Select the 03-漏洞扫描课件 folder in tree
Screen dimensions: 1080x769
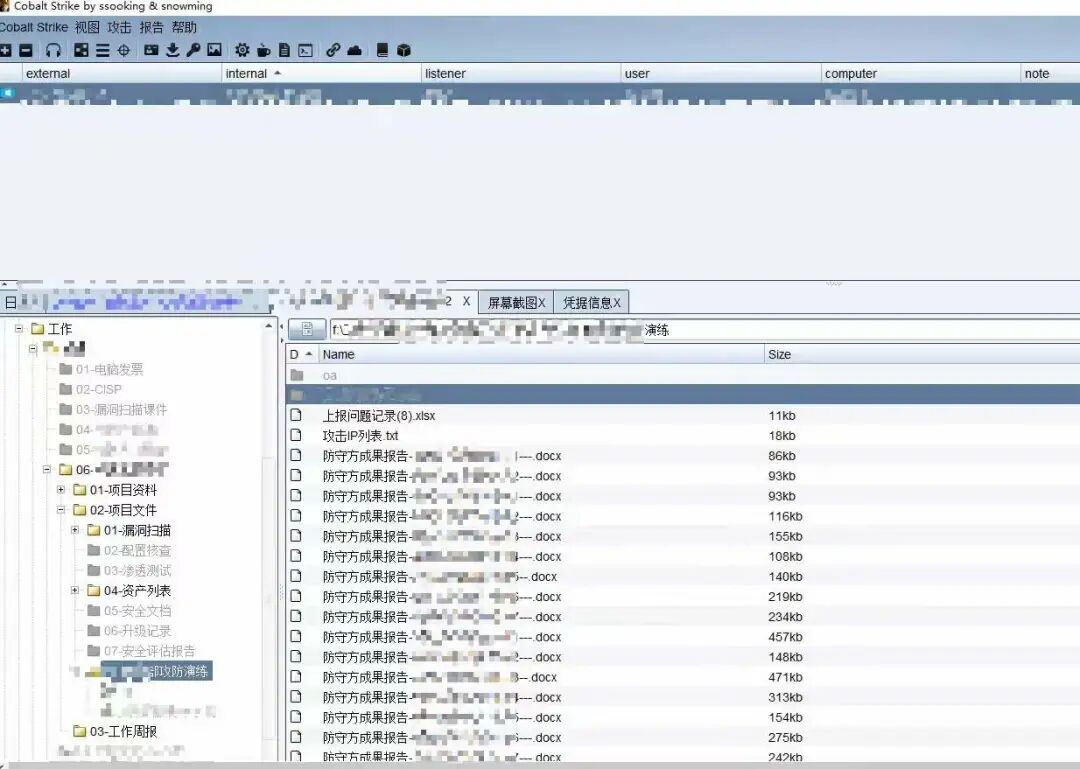click(114, 409)
